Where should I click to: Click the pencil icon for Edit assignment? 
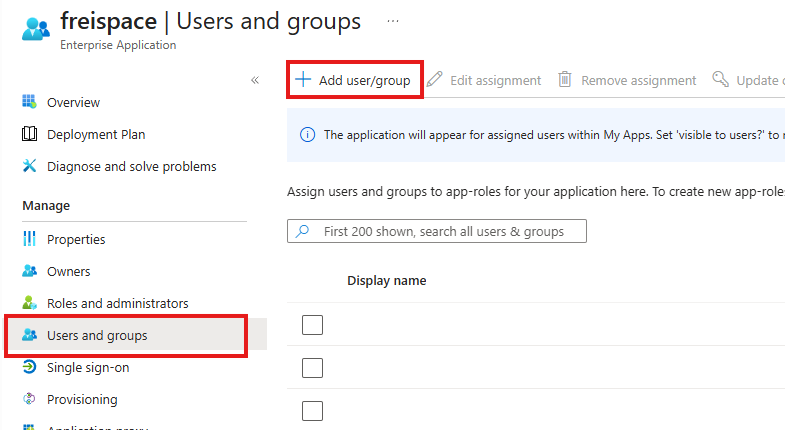point(435,79)
